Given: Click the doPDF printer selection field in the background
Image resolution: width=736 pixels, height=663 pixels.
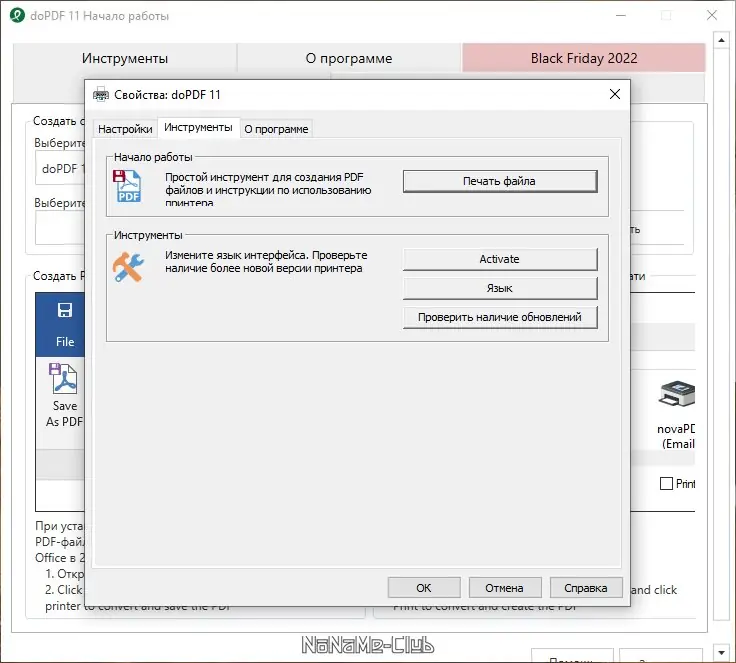Looking at the screenshot, I should pos(60,168).
